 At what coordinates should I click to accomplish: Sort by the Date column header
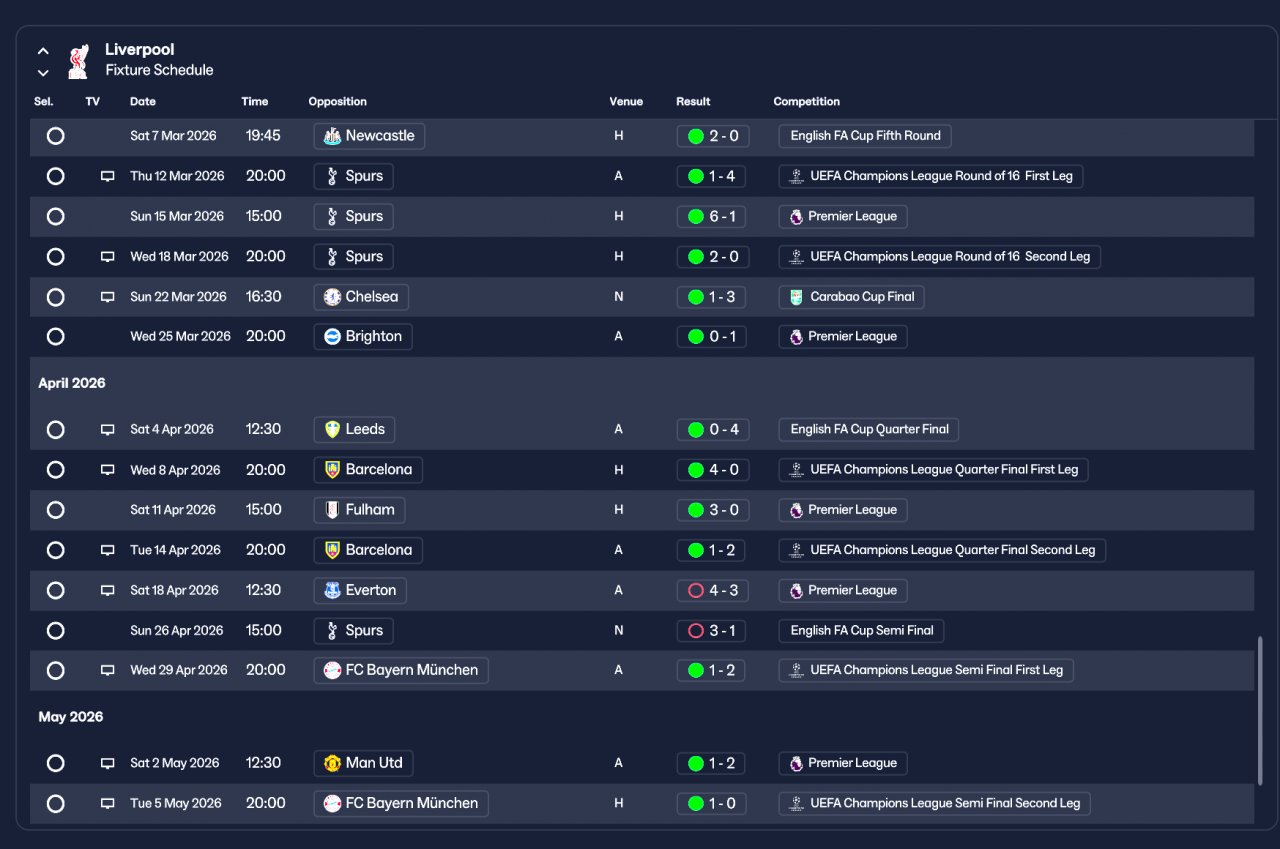pos(143,102)
